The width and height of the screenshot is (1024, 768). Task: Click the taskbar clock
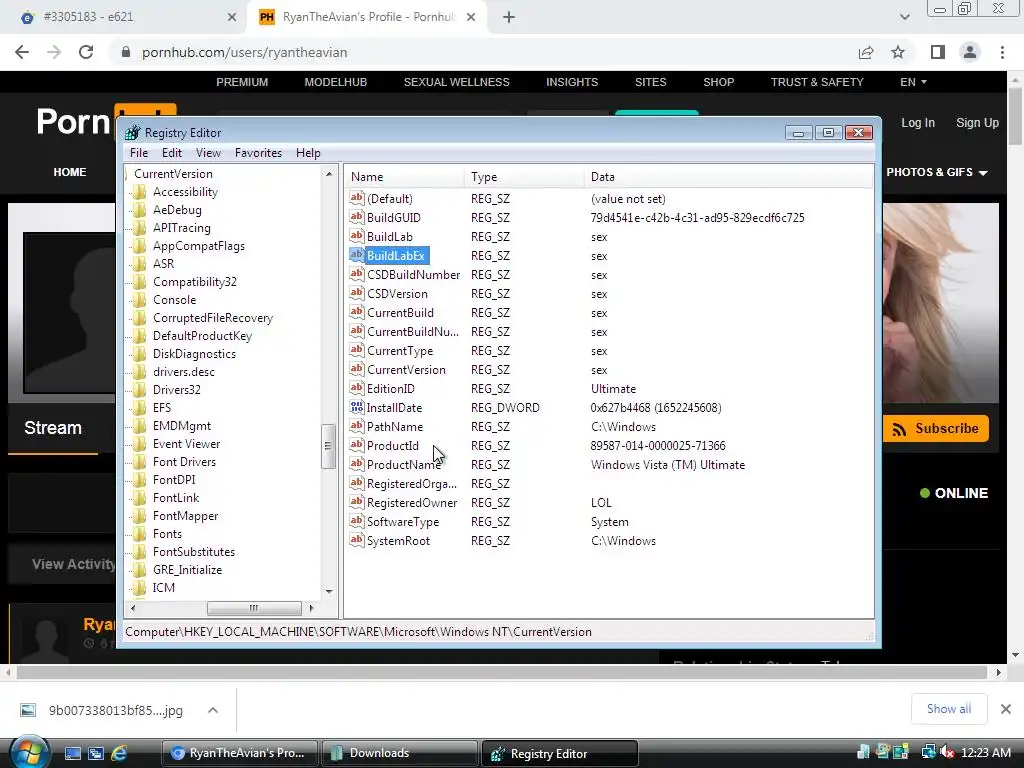[985, 753]
